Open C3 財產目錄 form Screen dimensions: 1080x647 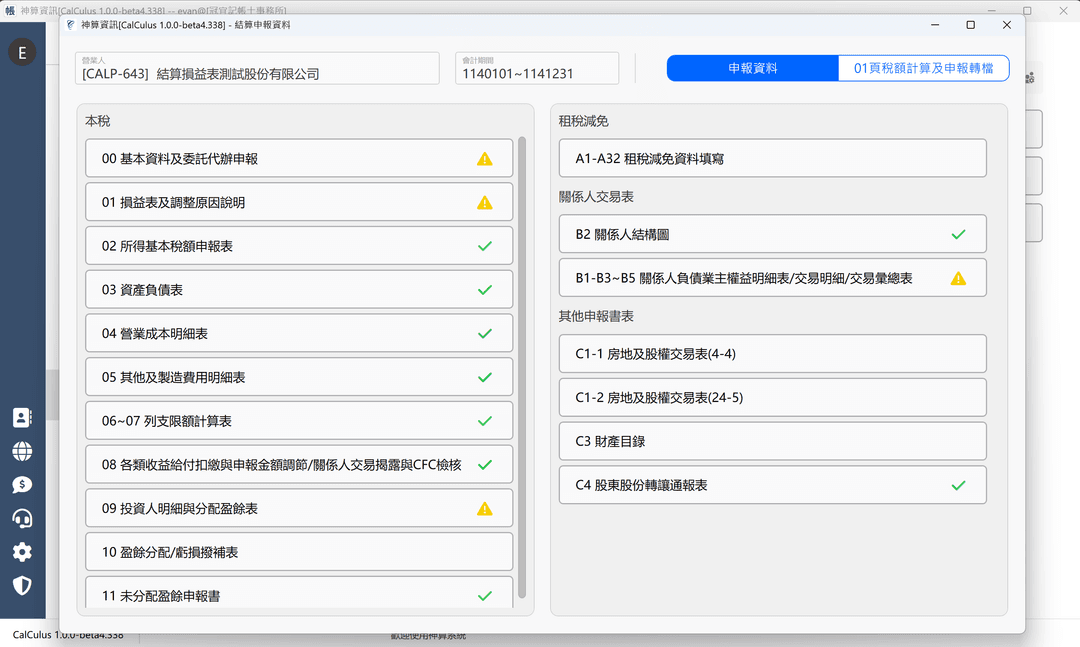point(772,441)
